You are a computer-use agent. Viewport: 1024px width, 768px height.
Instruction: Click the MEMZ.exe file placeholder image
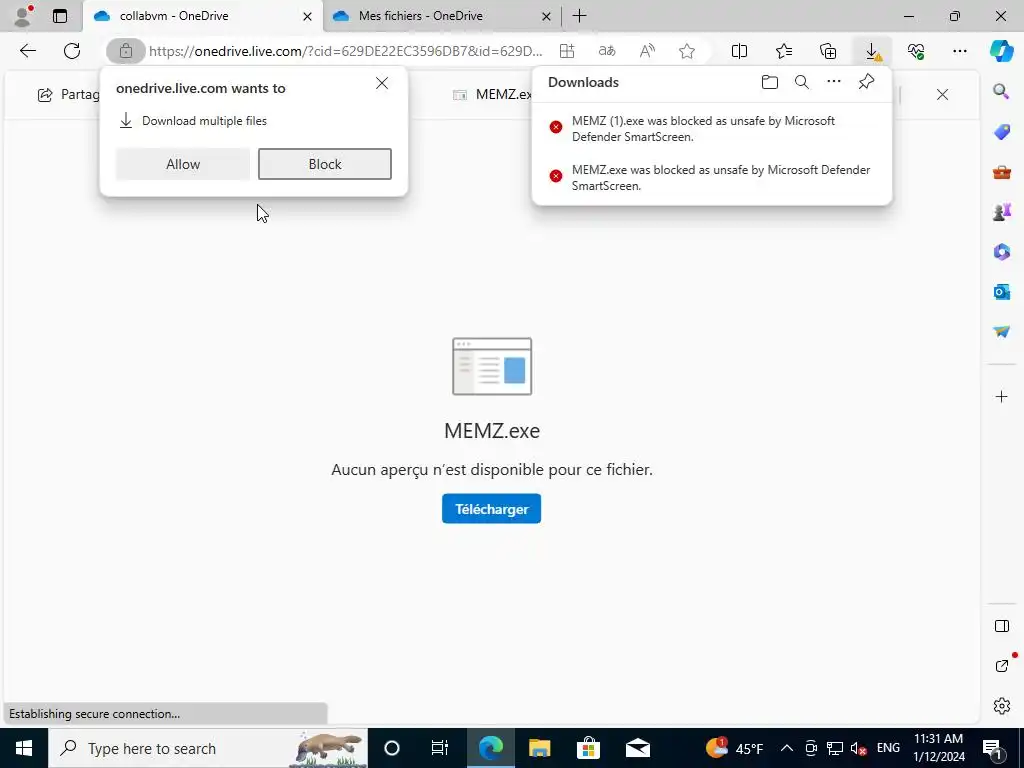tap(492, 366)
